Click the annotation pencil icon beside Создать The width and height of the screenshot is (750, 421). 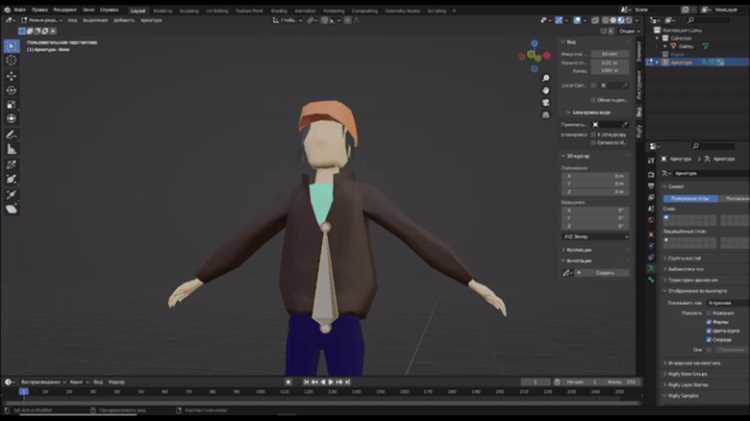point(567,273)
